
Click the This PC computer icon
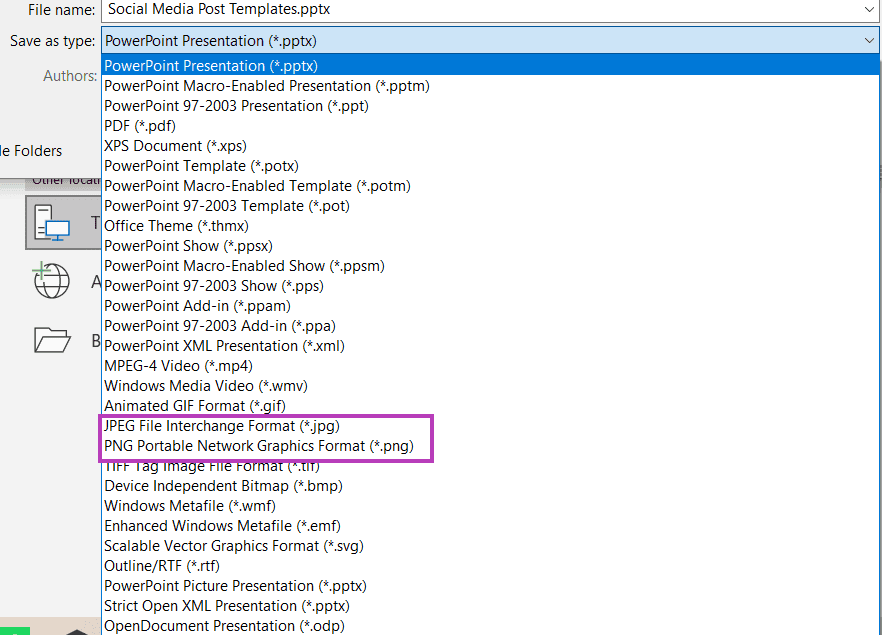point(52,223)
